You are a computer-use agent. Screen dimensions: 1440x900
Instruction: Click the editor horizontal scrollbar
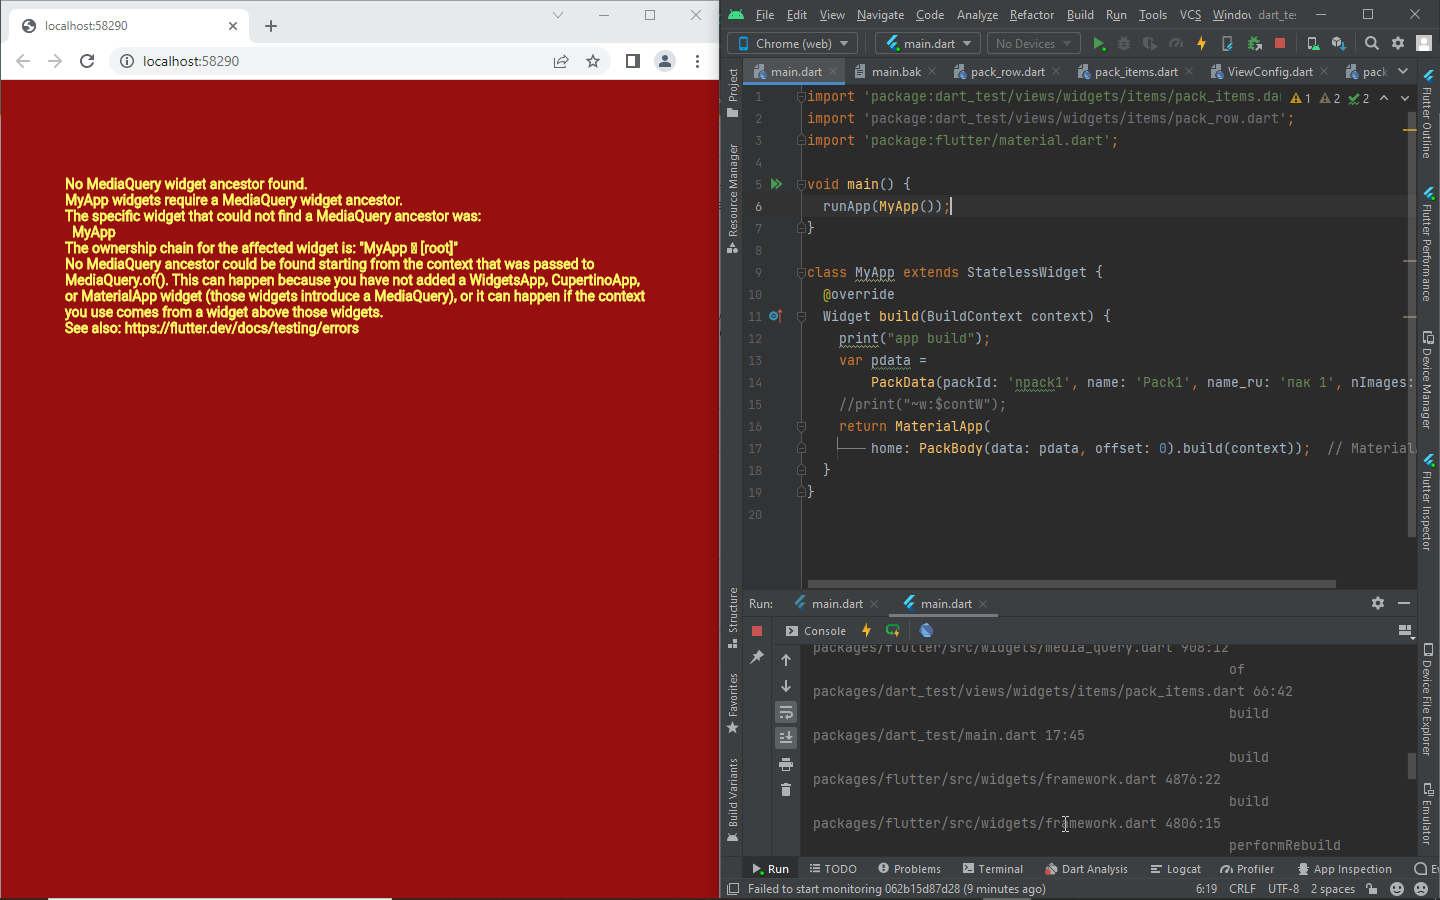[x=1071, y=584]
